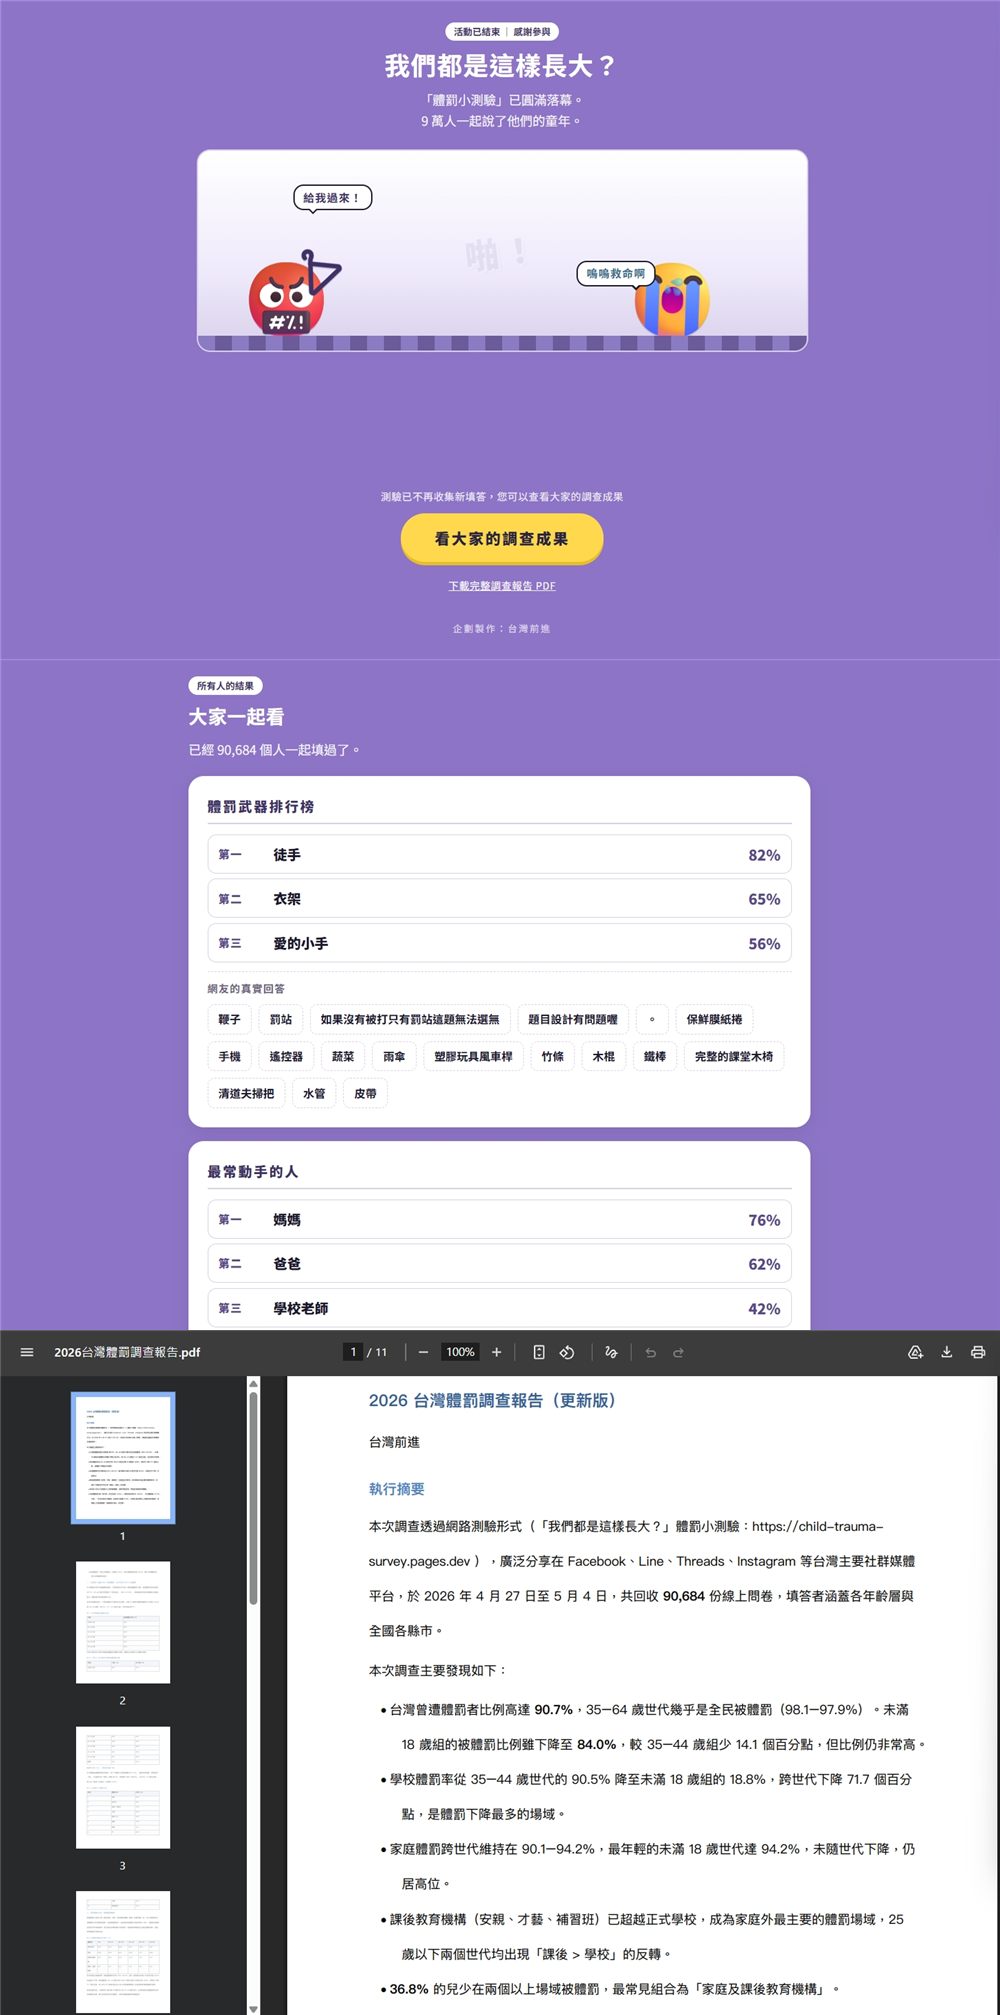The height and width of the screenshot is (2015, 1000).
Task: Click the page number field showing 1
Action: coord(353,1352)
